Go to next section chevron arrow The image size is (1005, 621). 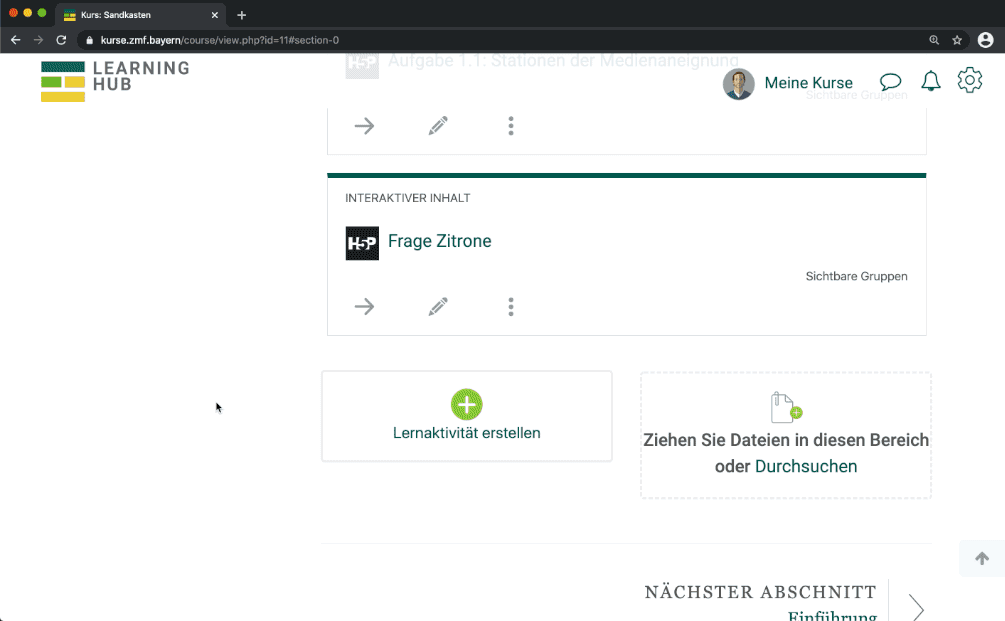(x=916, y=607)
